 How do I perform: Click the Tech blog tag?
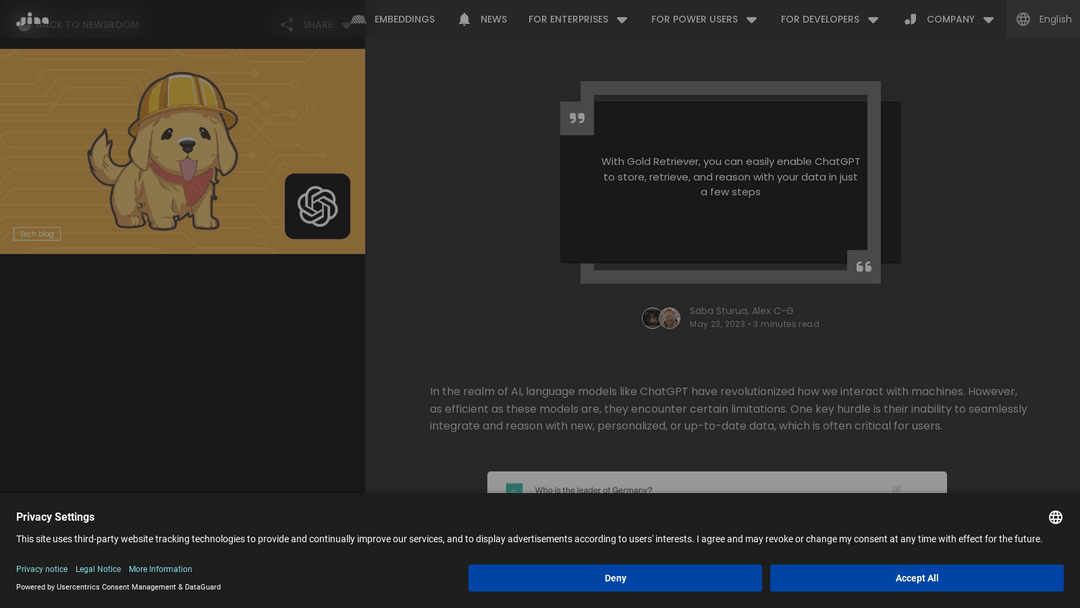pyautogui.click(x=37, y=234)
